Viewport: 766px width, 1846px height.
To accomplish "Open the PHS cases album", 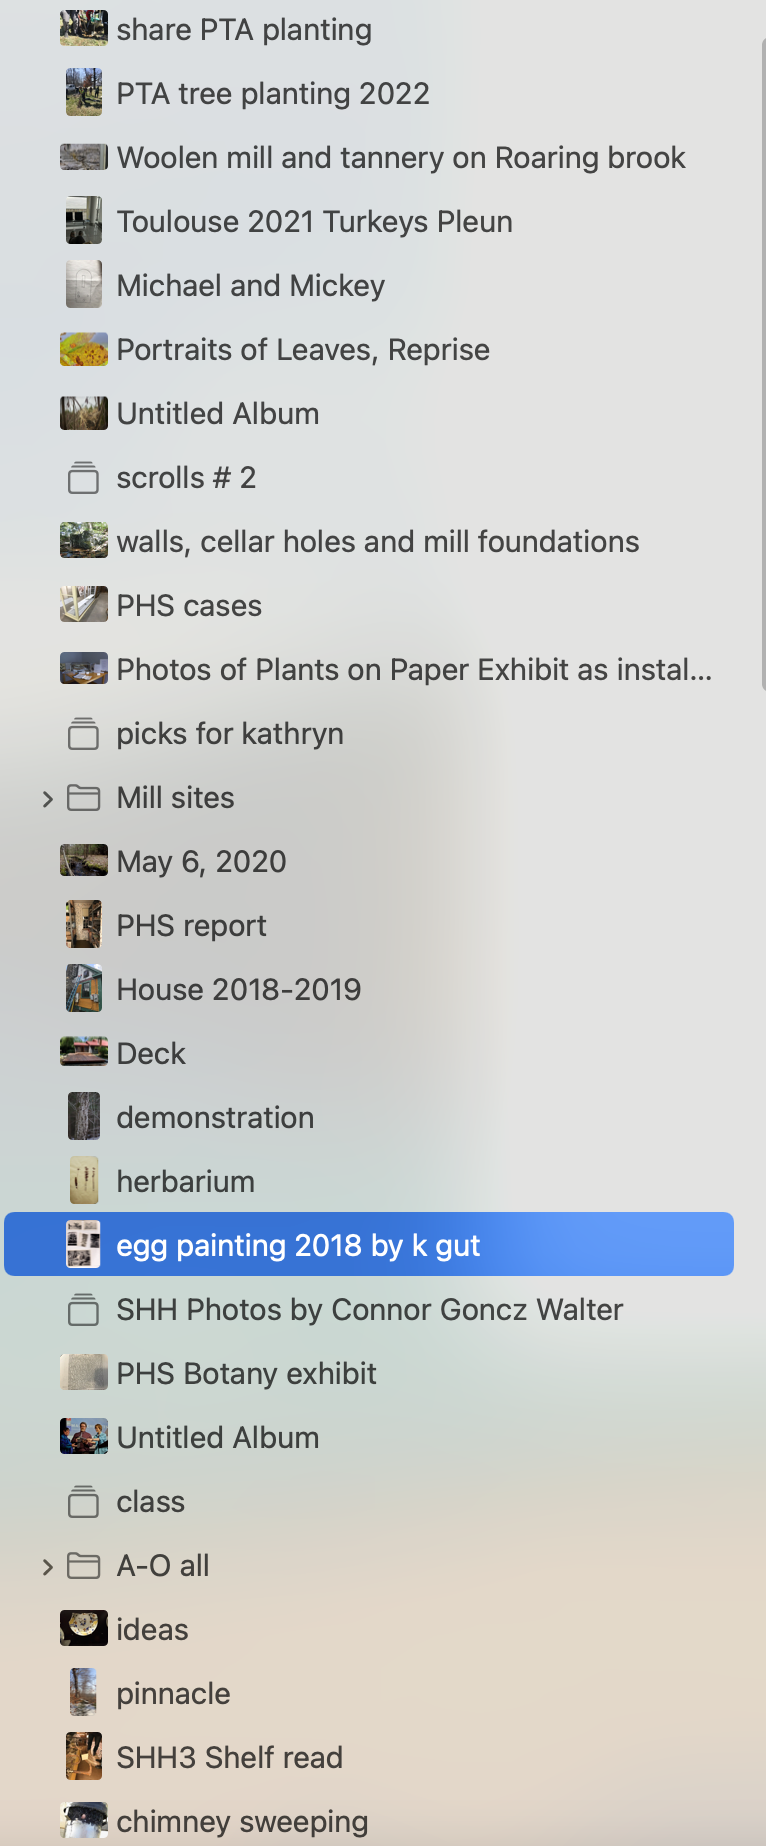I will coord(189,606).
